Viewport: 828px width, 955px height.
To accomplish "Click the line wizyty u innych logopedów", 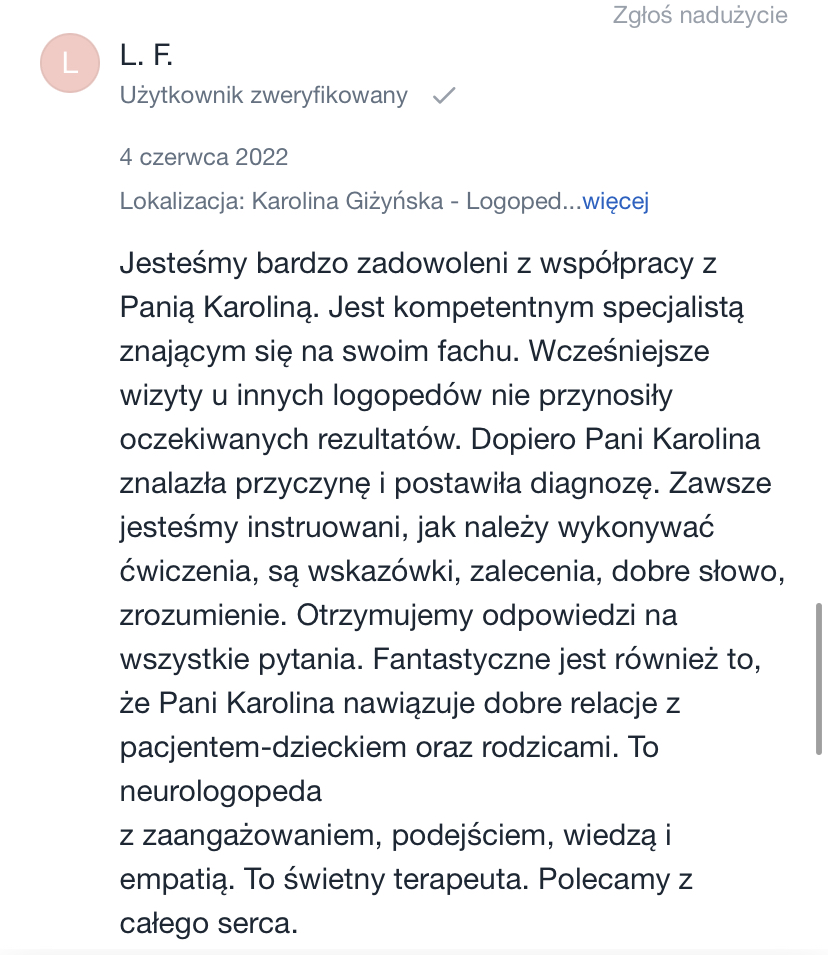I will coord(396,396).
